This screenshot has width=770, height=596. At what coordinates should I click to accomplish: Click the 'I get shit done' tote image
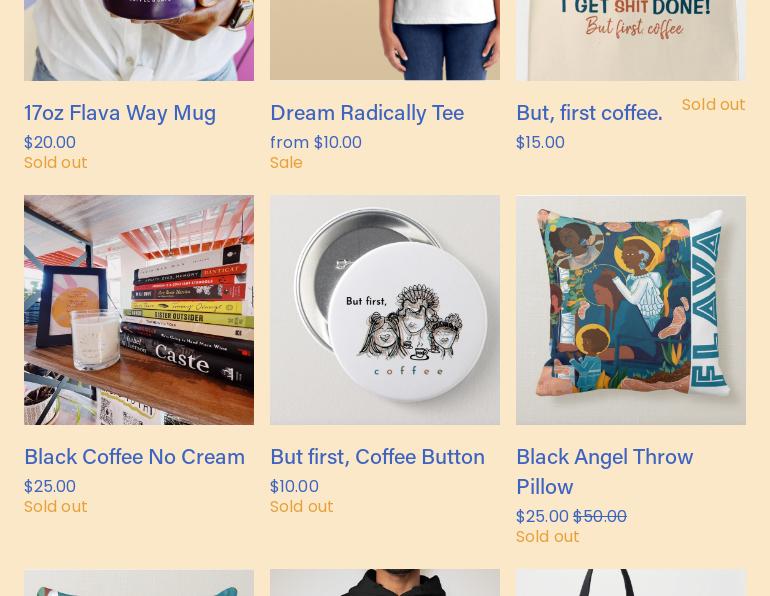[631, 40]
